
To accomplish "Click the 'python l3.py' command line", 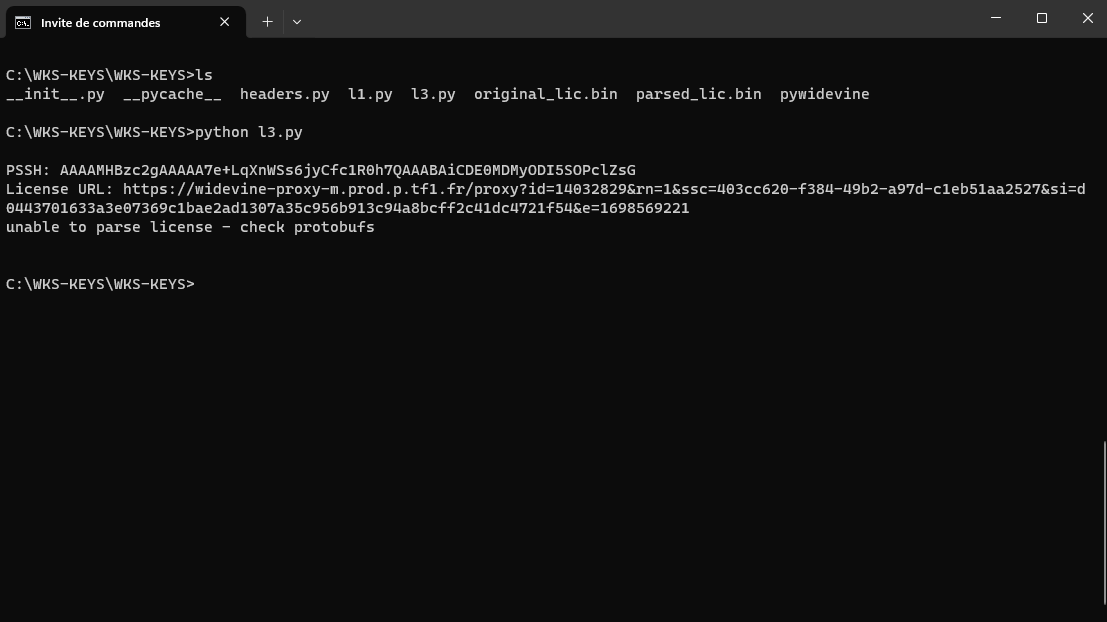I will [248, 132].
